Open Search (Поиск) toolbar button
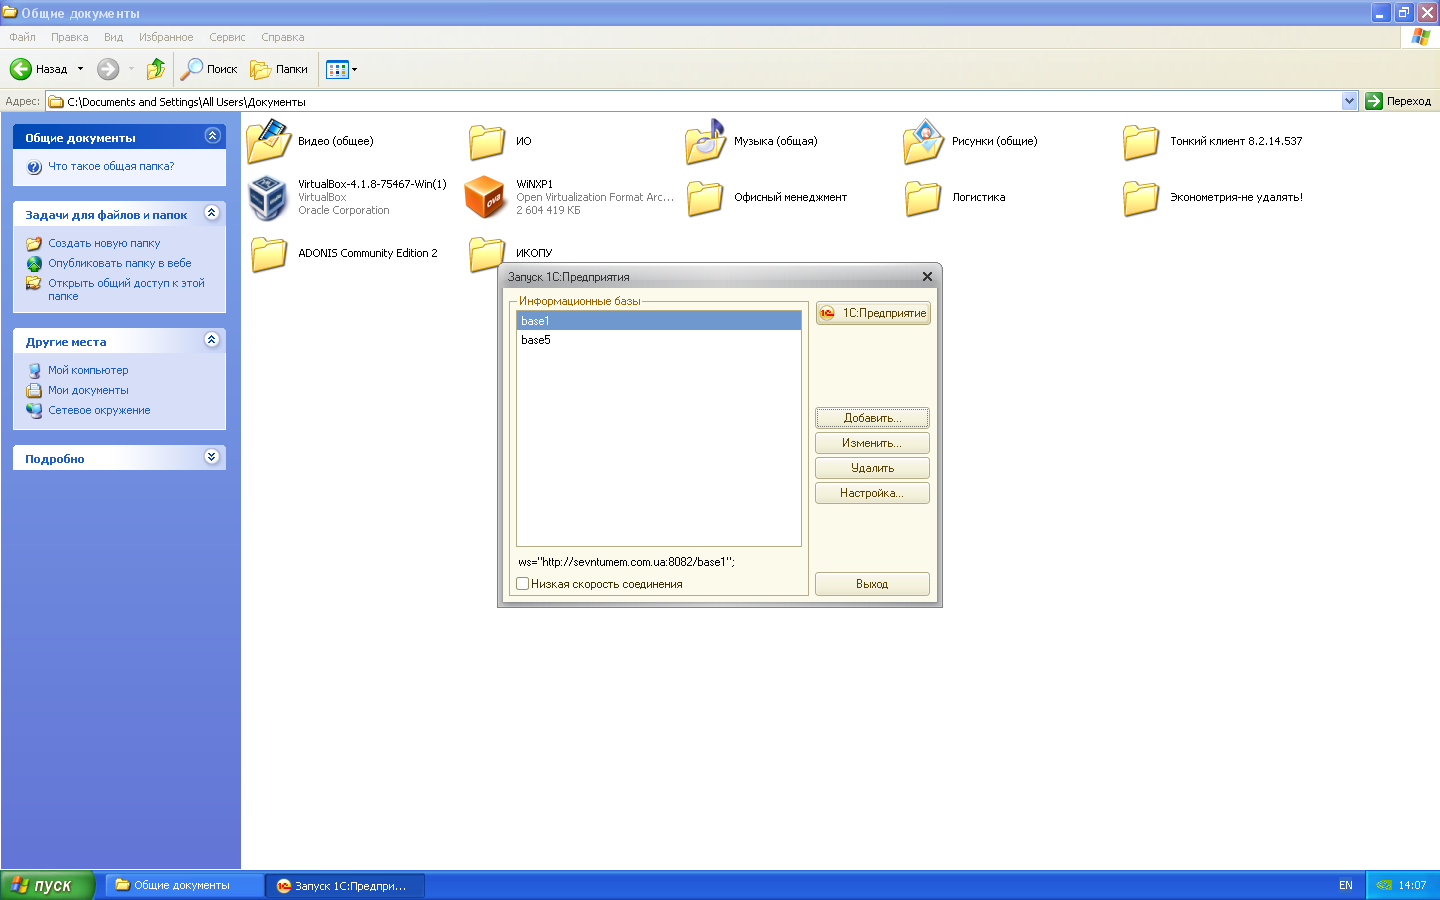 click(x=209, y=69)
